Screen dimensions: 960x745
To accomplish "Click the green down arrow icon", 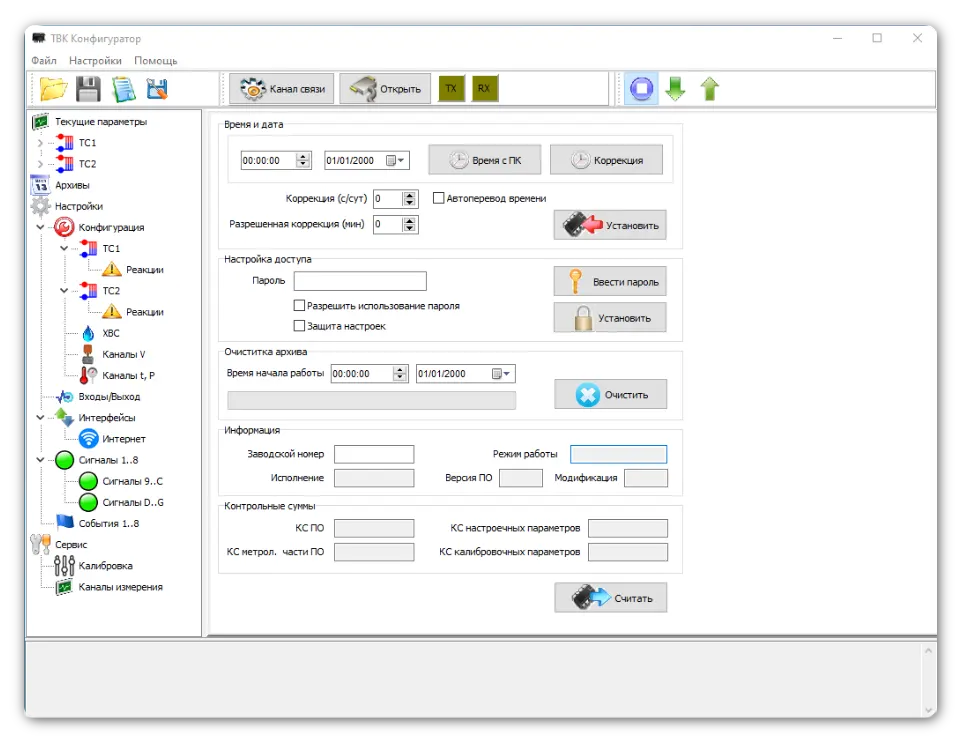I will (x=675, y=89).
